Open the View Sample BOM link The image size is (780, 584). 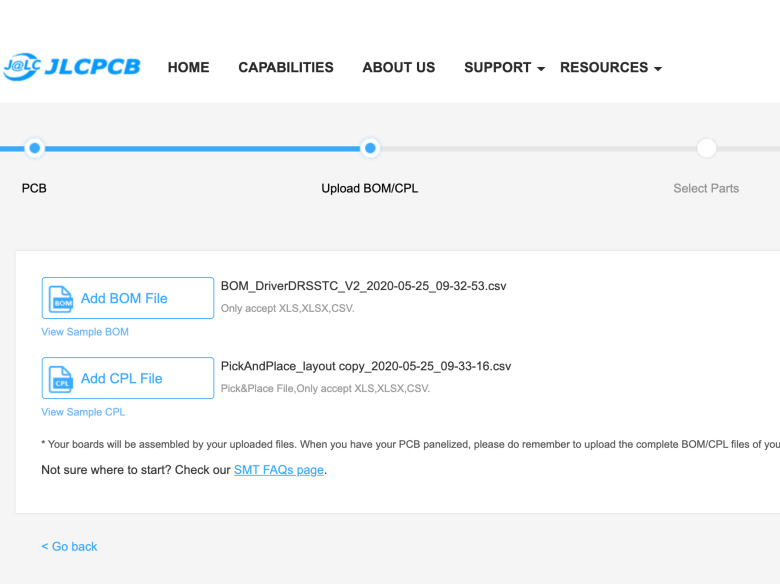point(85,332)
